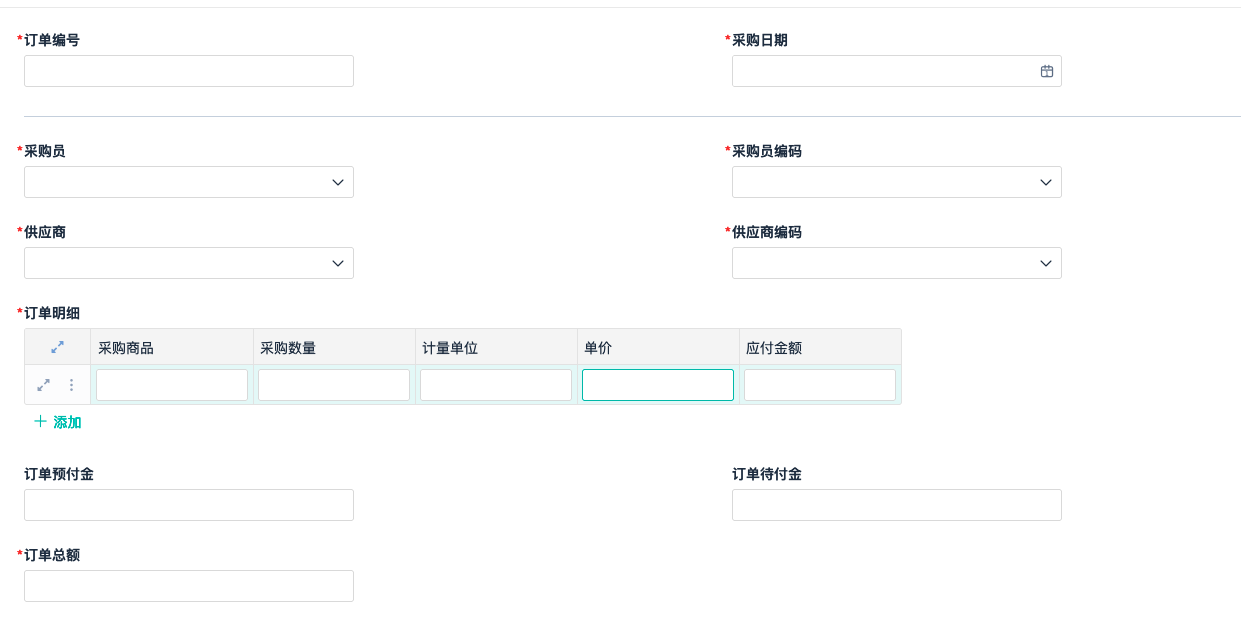Open the calendar icon in 采购日期 field
Image resolution: width=1241 pixels, height=634 pixels.
click(x=1046, y=71)
